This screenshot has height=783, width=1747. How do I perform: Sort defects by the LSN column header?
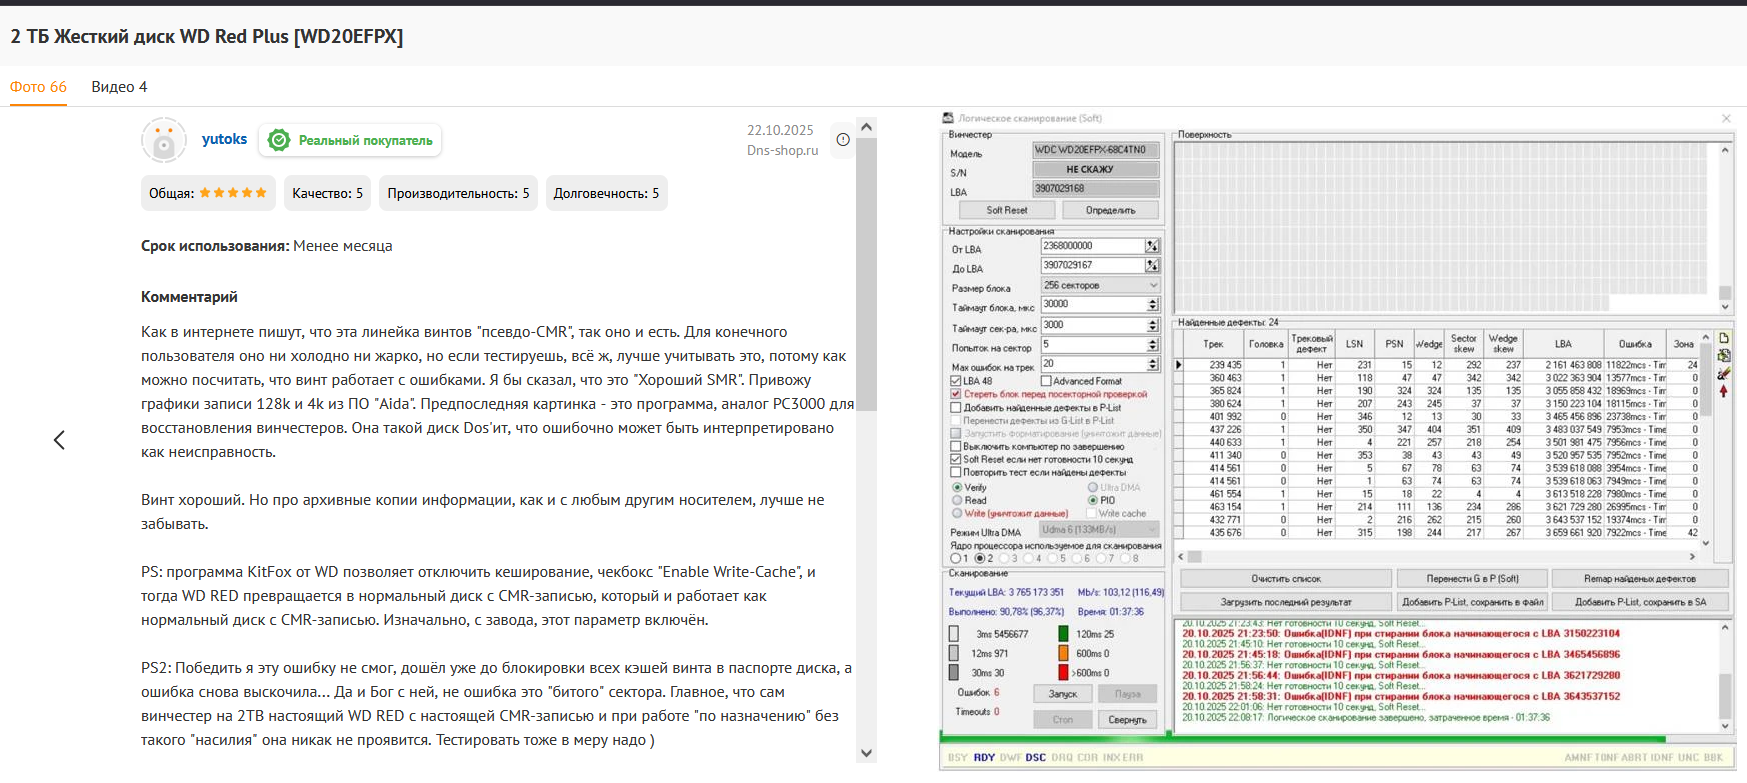click(x=1354, y=344)
